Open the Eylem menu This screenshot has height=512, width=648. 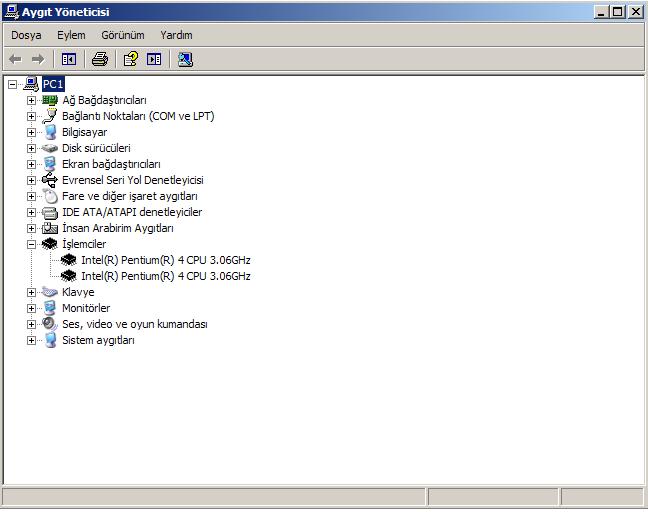(x=71, y=35)
